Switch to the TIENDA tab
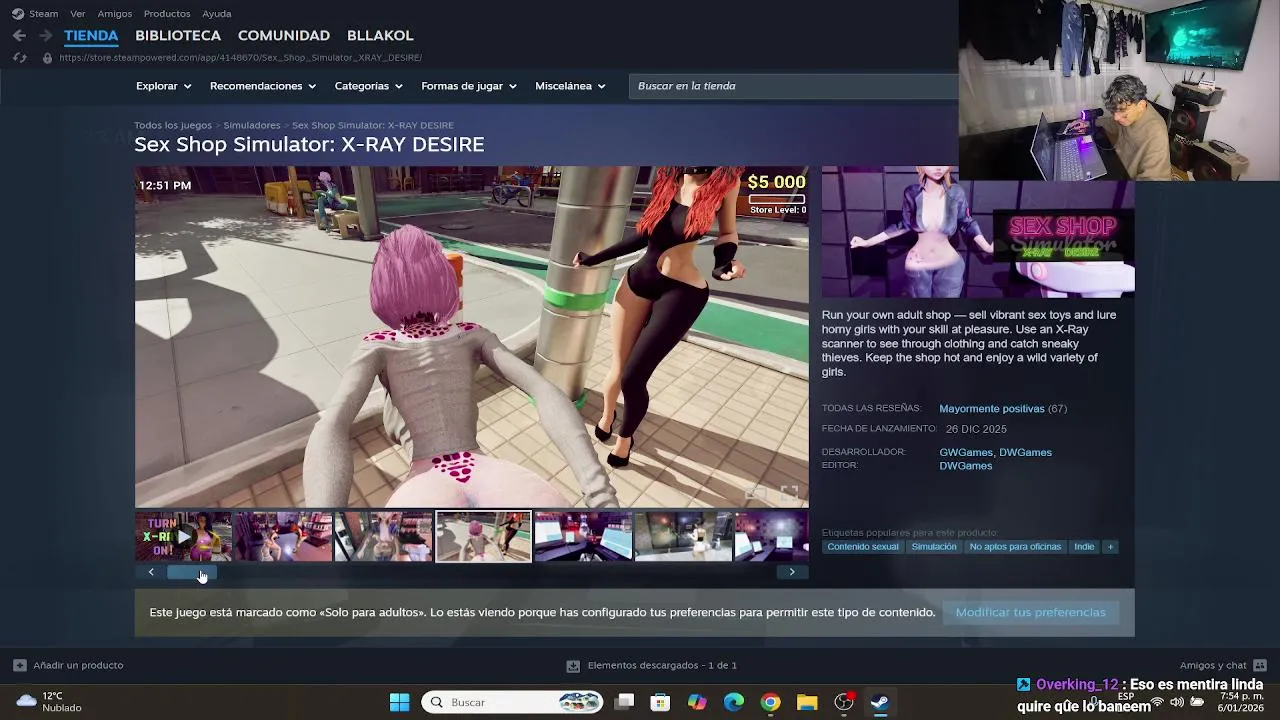Image resolution: width=1280 pixels, height=720 pixels. coord(91,35)
